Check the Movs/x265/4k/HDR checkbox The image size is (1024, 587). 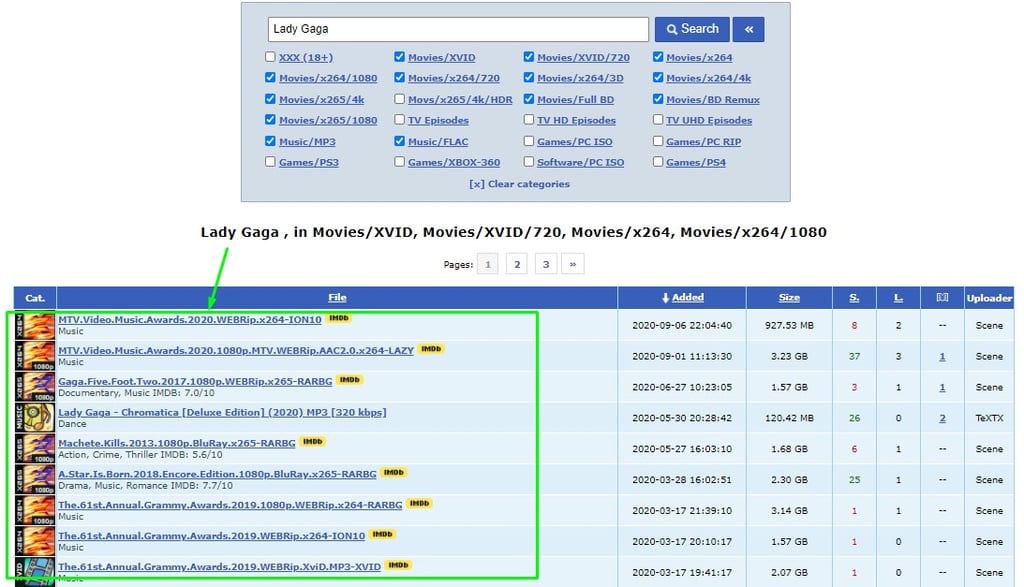399,99
